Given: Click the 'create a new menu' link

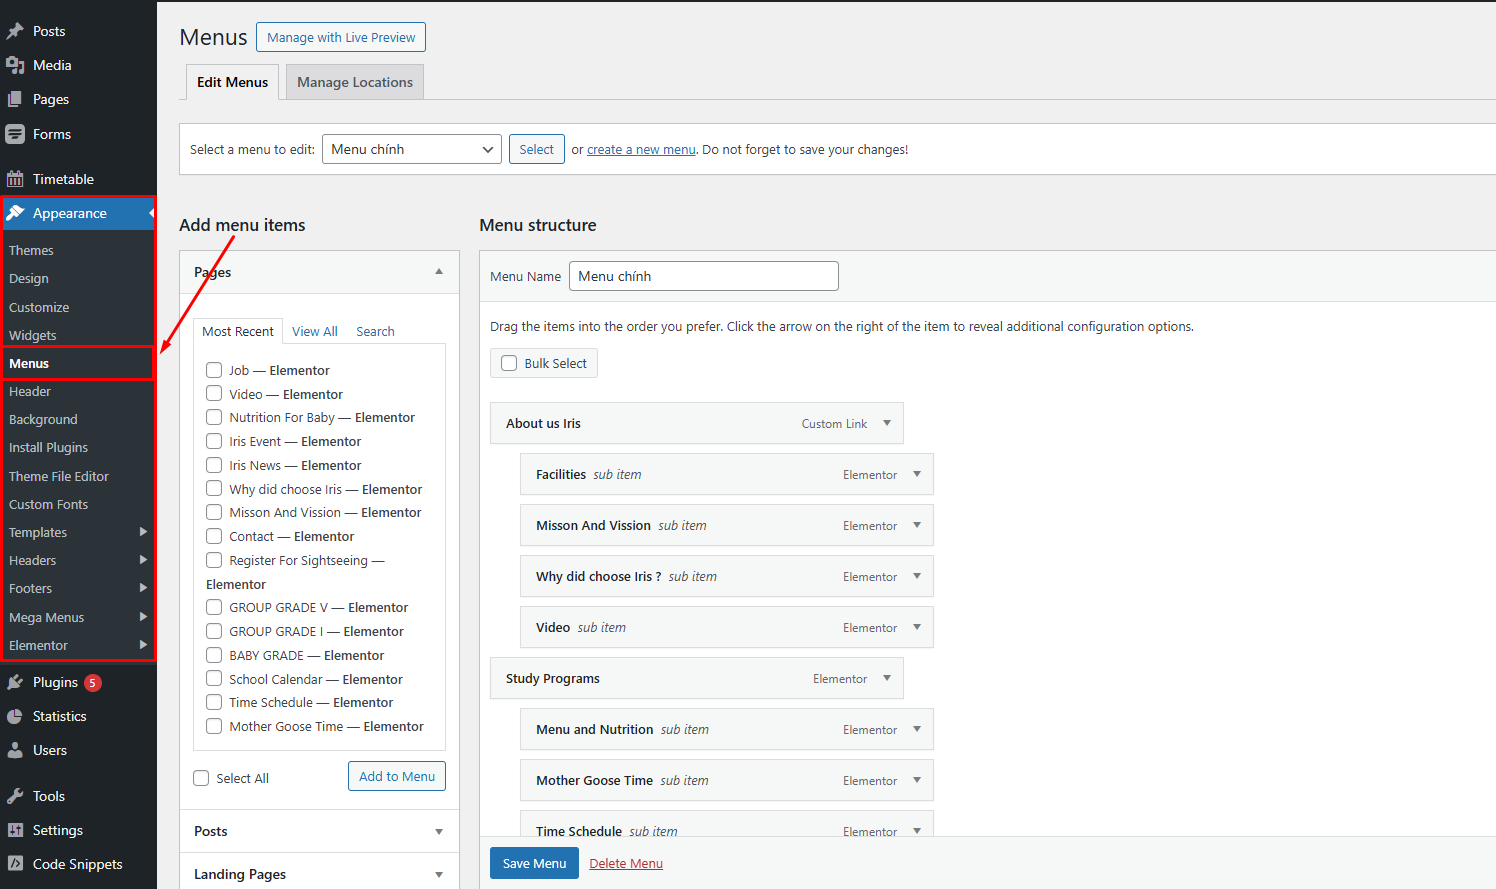Looking at the screenshot, I should tap(641, 149).
